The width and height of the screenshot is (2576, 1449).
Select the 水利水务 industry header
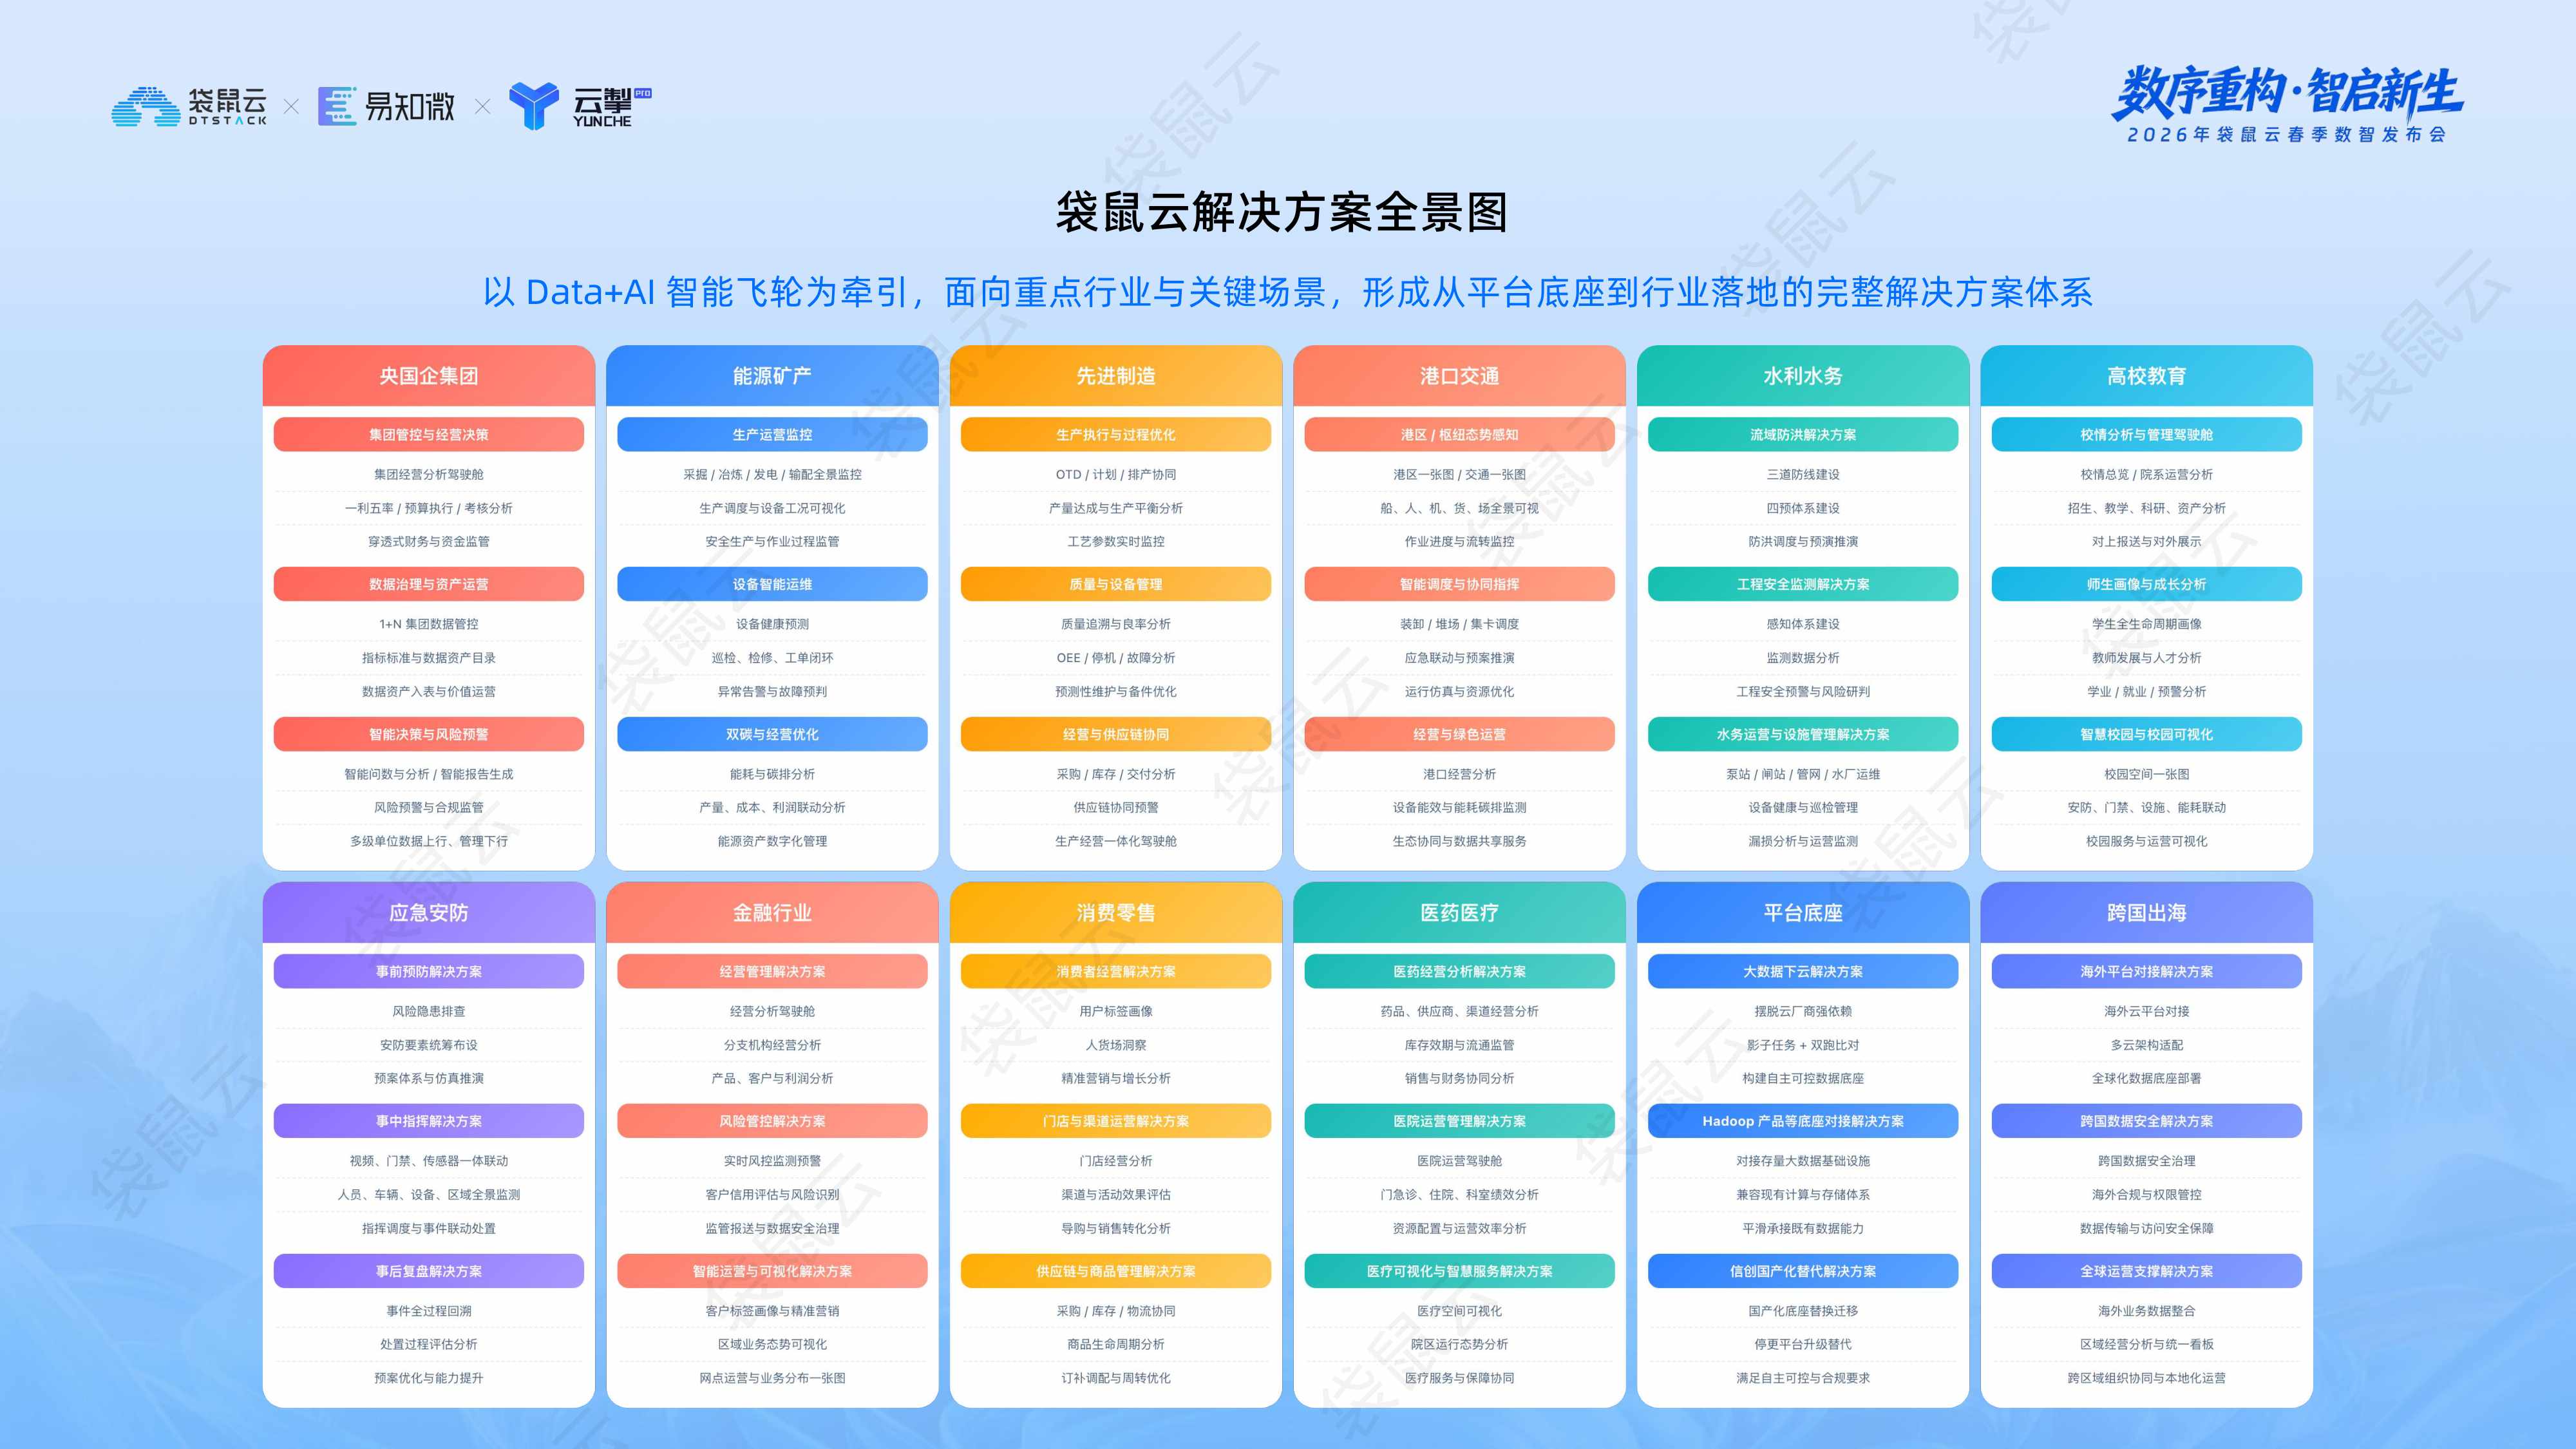(1803, 376)
